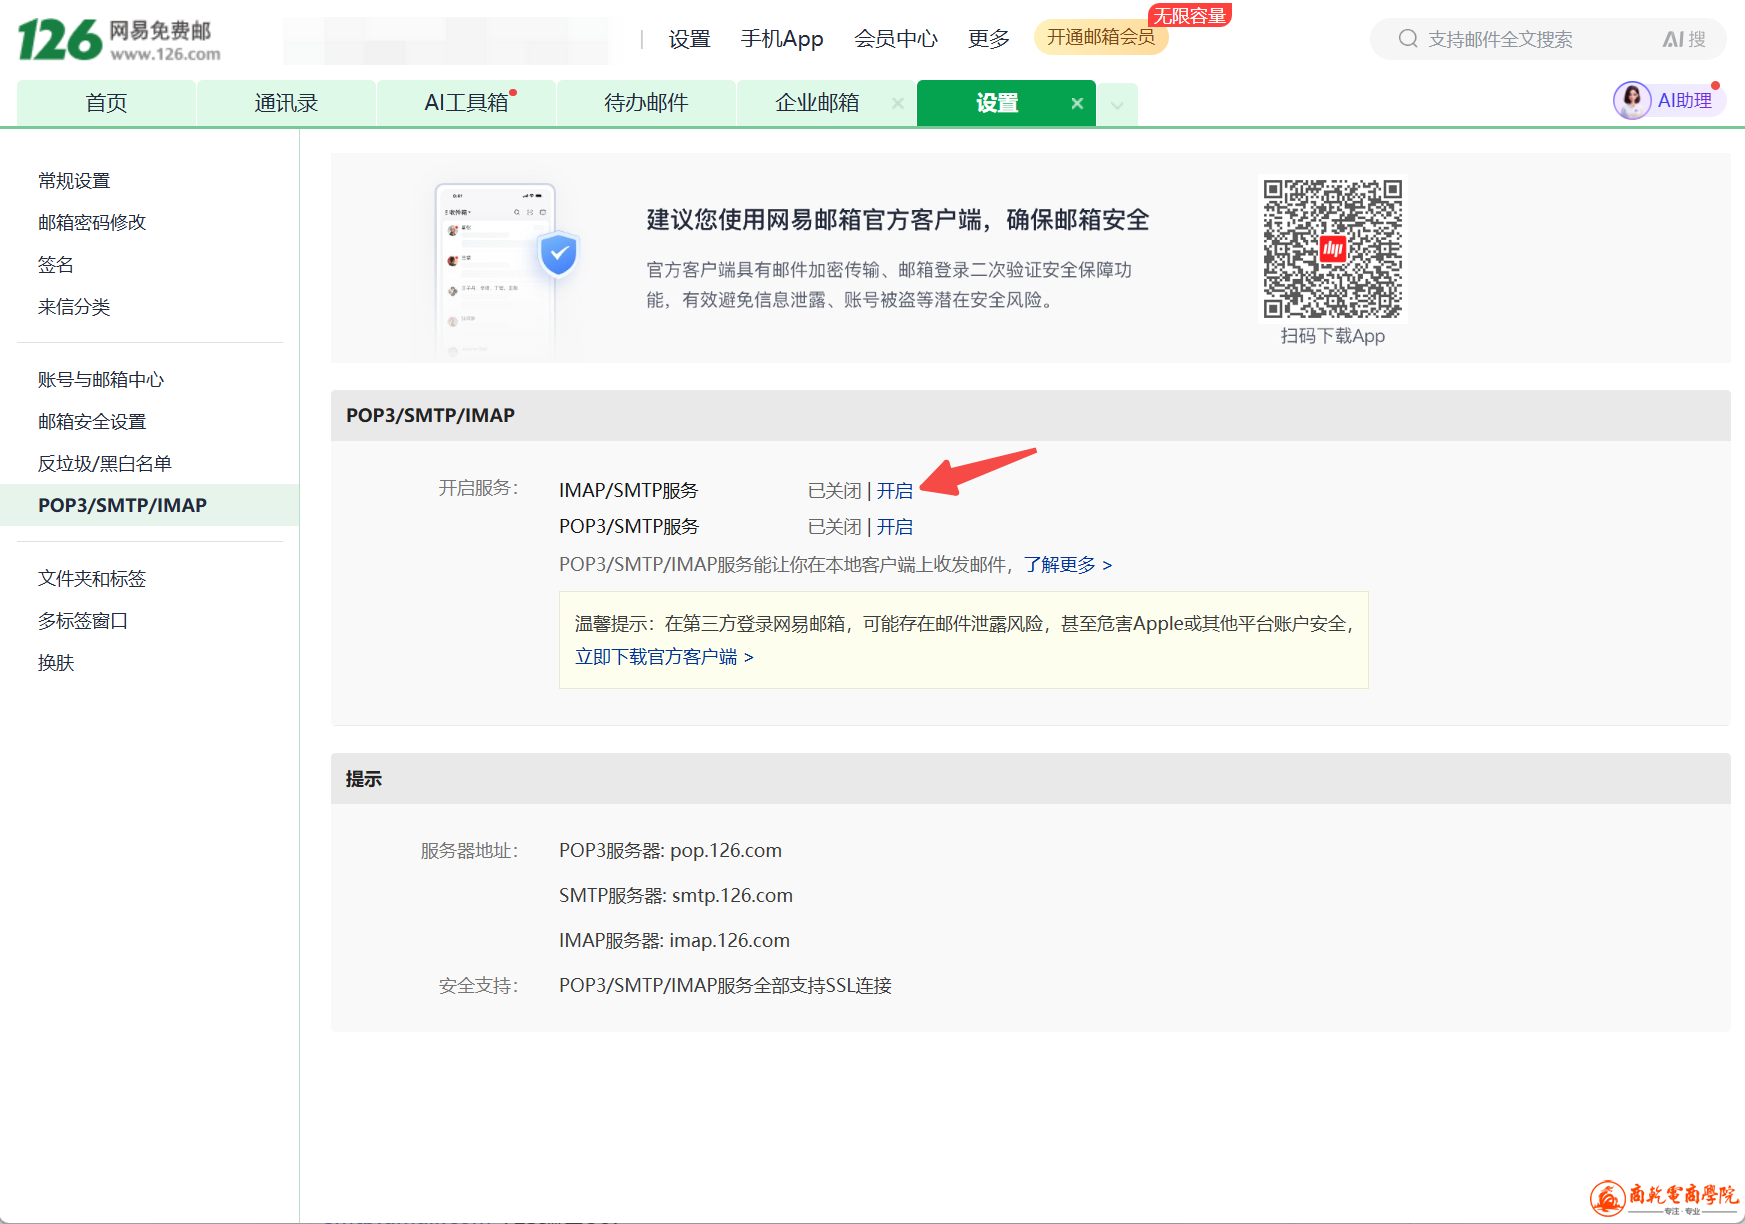Click the SMTP服务器: smtp.126.com text
The width and height of the screenshot is (1745, 1224).
[676, 896]
